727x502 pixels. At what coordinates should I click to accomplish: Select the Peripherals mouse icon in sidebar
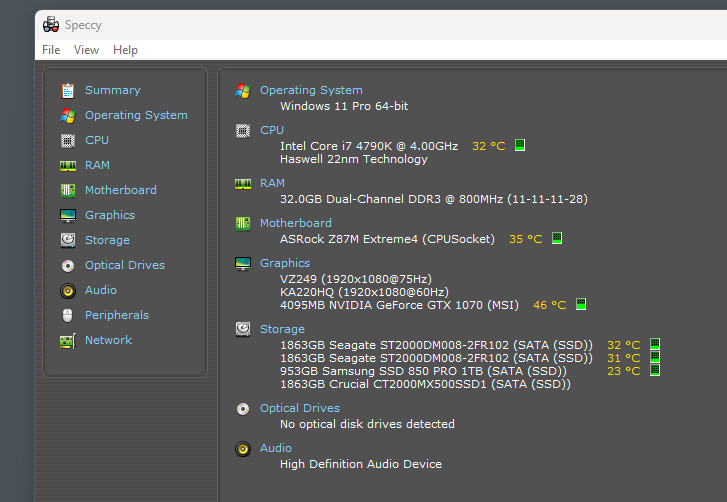coord(68,315)
